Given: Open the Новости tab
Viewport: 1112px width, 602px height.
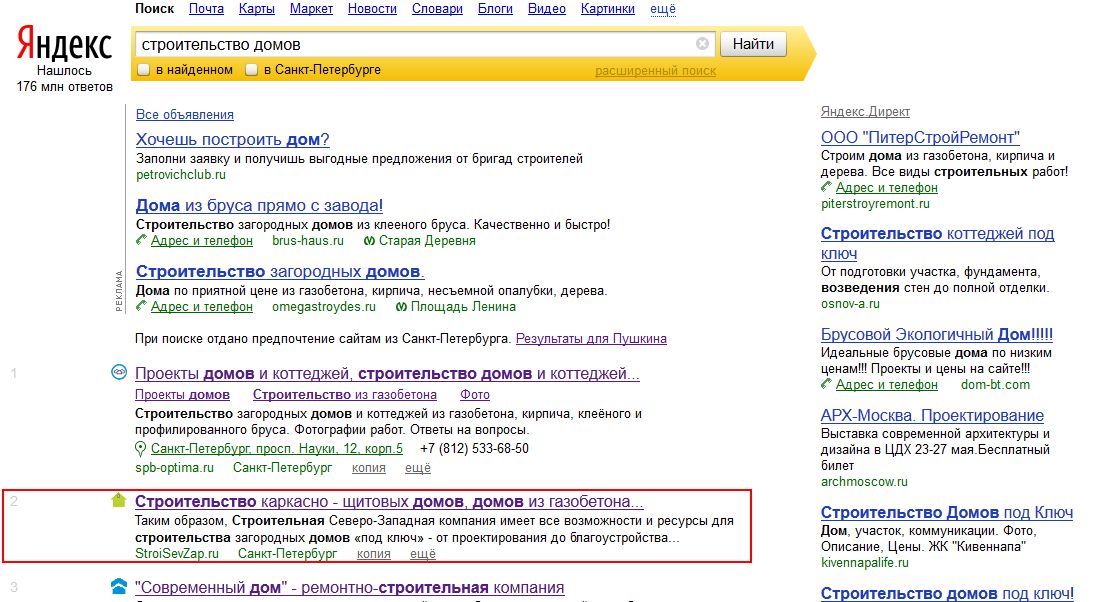Looking at the screenshot, I should tap(372, 9).
